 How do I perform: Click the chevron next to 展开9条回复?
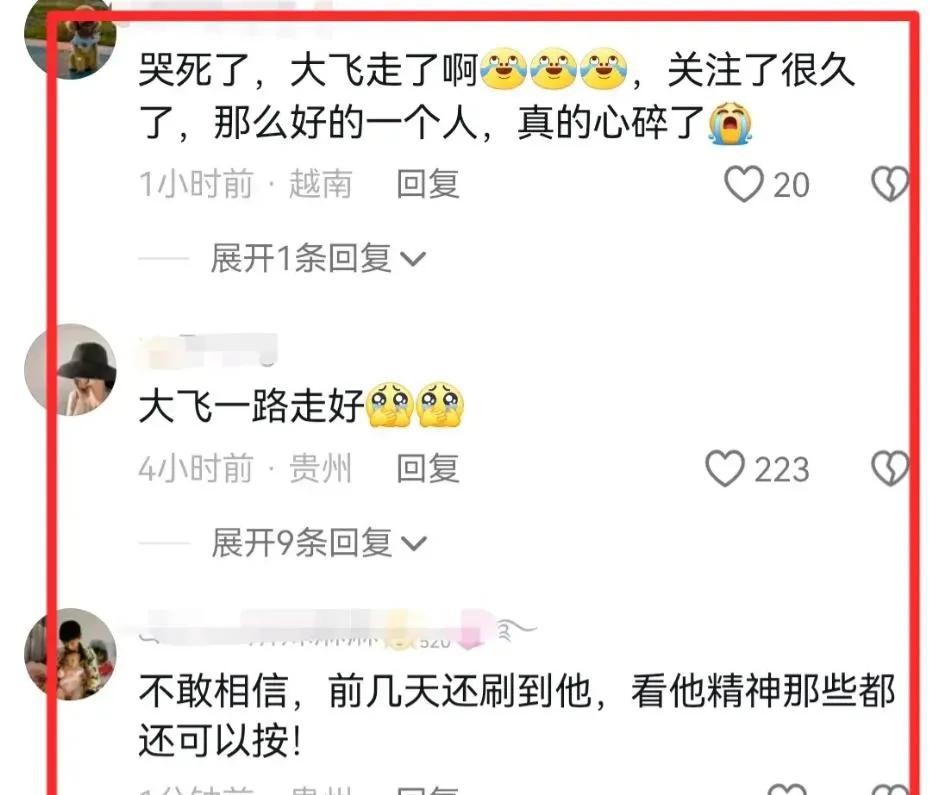[x=413, y=544]
